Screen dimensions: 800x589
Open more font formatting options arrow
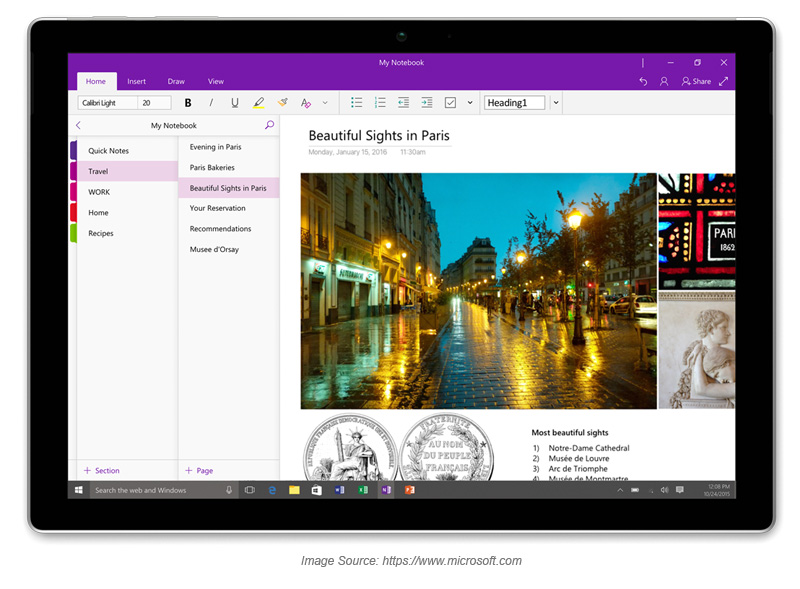pos(325,103)
